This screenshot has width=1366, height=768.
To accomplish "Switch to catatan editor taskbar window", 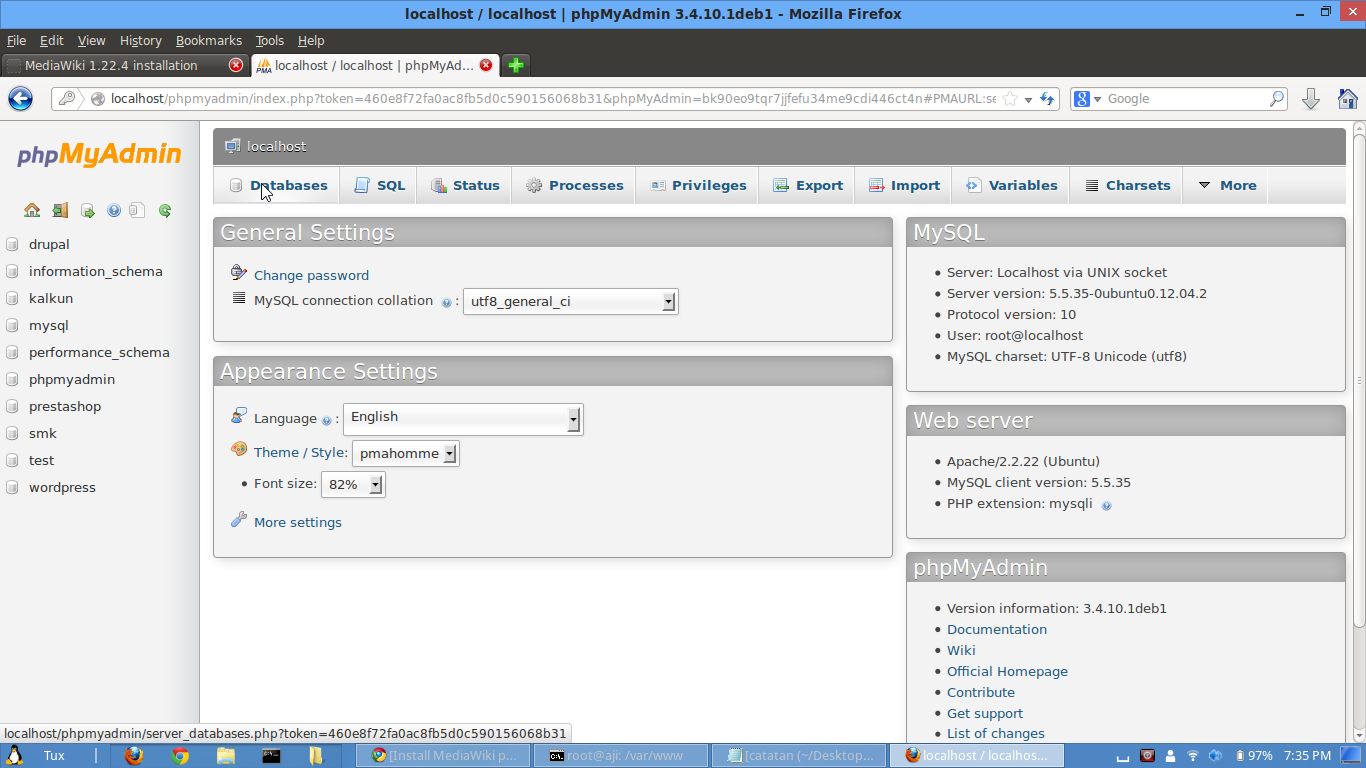I will click(798, 755).
